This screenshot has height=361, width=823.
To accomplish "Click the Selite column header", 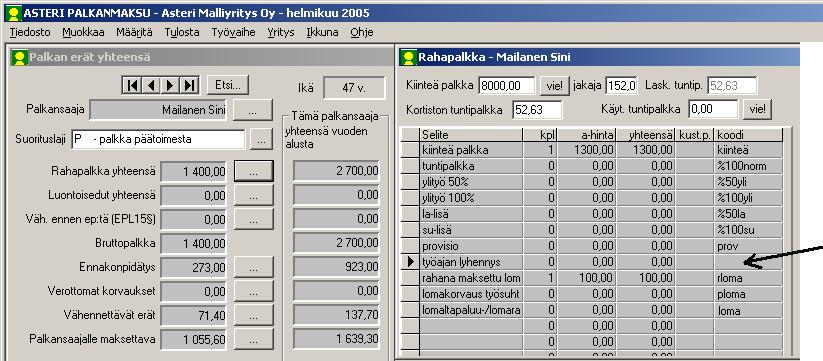I will point(472,135).
